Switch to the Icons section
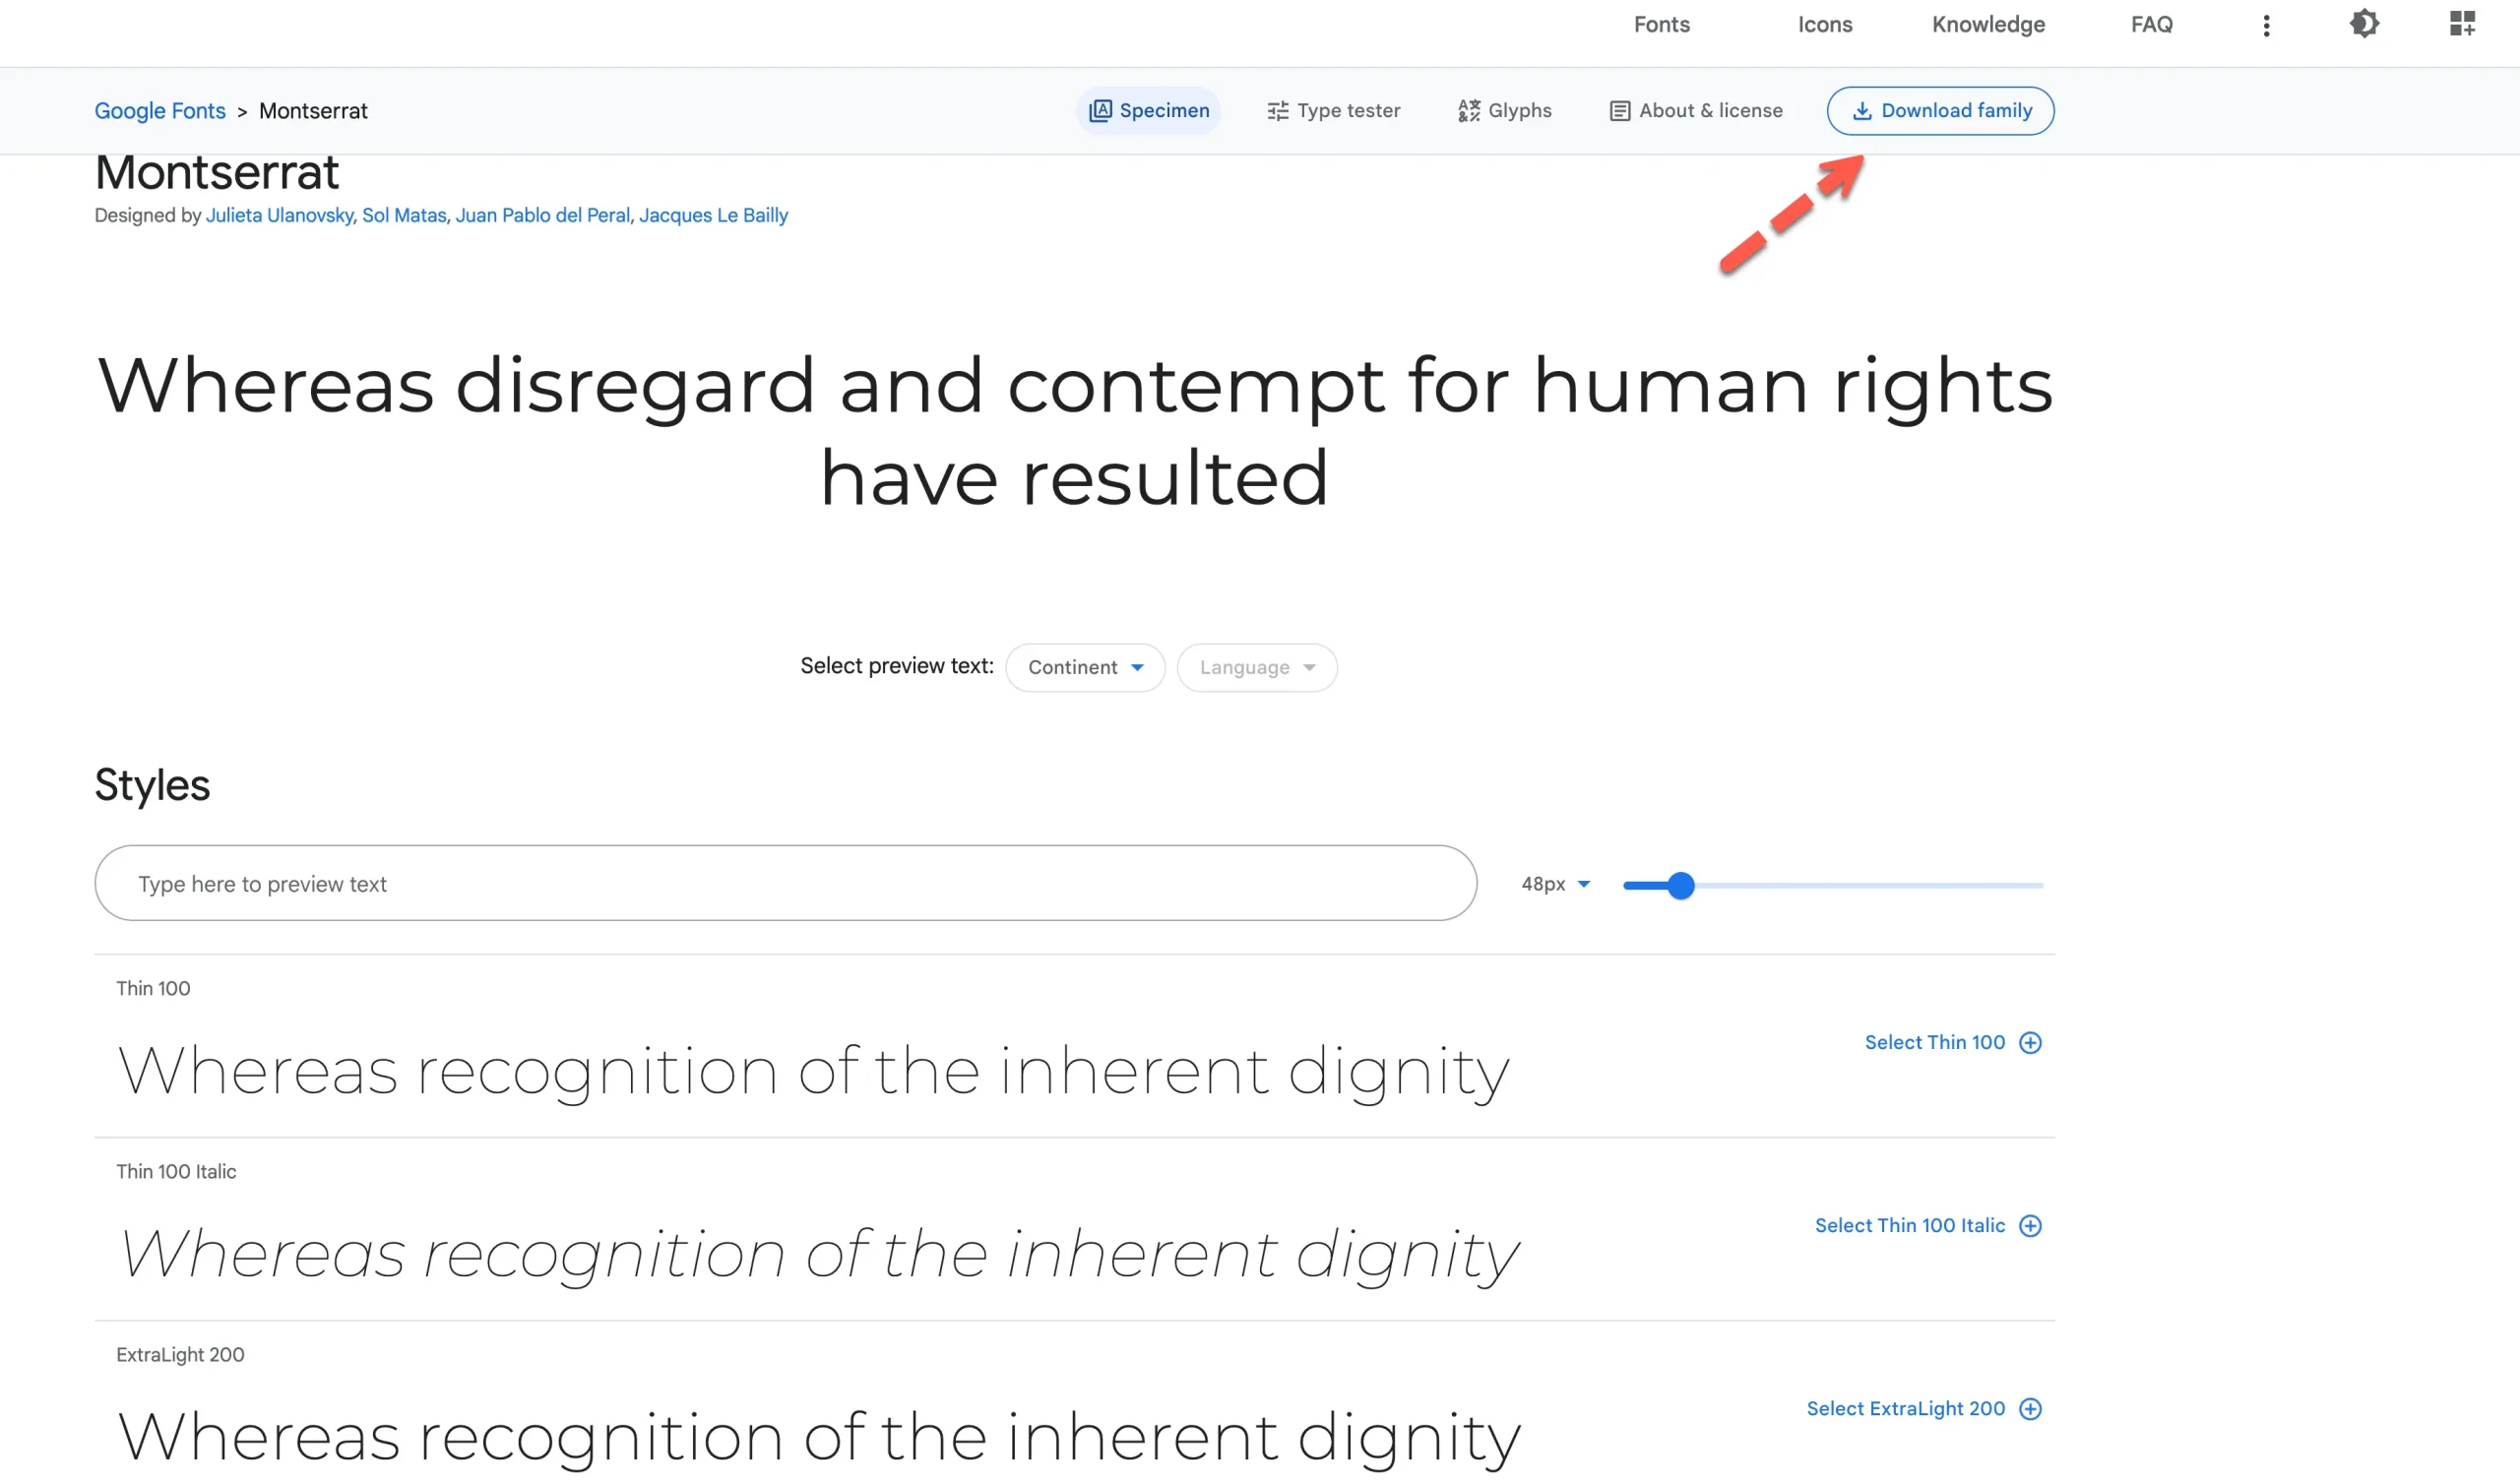2520x1484 pixels. tap(1824, 24)
